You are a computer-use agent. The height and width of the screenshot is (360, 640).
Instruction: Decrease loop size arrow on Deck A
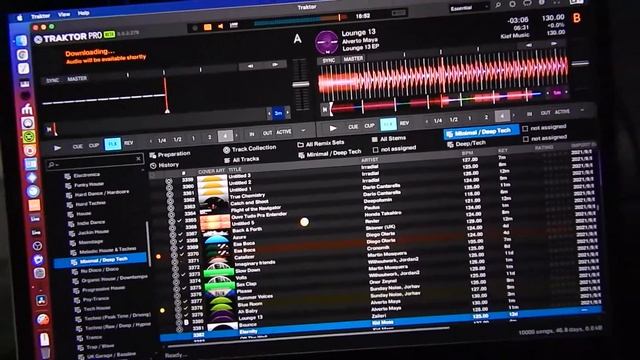151,141
